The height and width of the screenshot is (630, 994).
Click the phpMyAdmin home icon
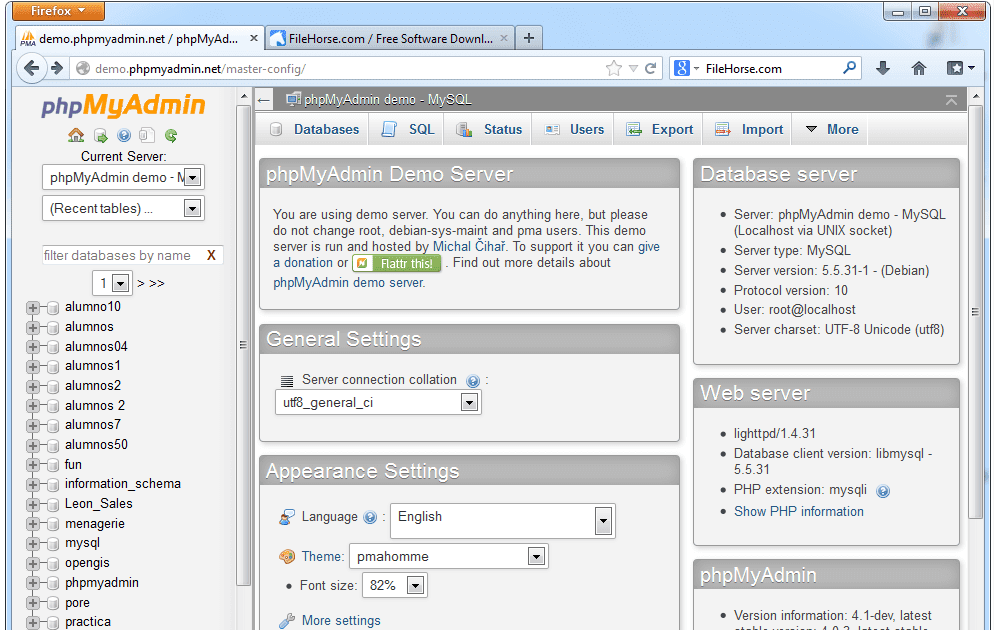click(76, 135)
